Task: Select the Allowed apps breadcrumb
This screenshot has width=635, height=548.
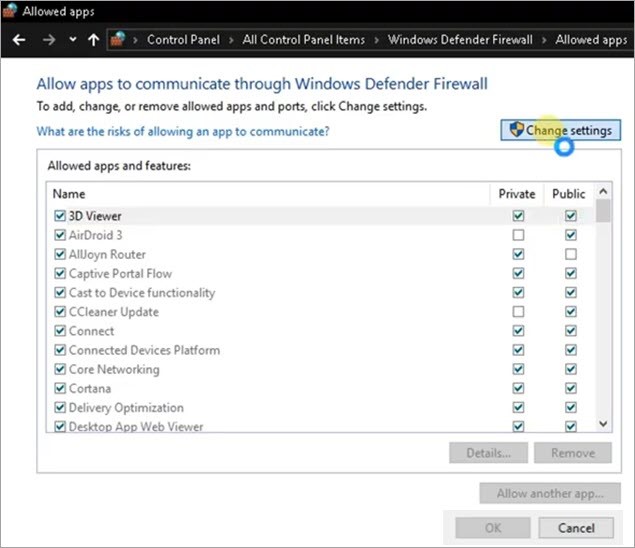Action: (591, 40)
